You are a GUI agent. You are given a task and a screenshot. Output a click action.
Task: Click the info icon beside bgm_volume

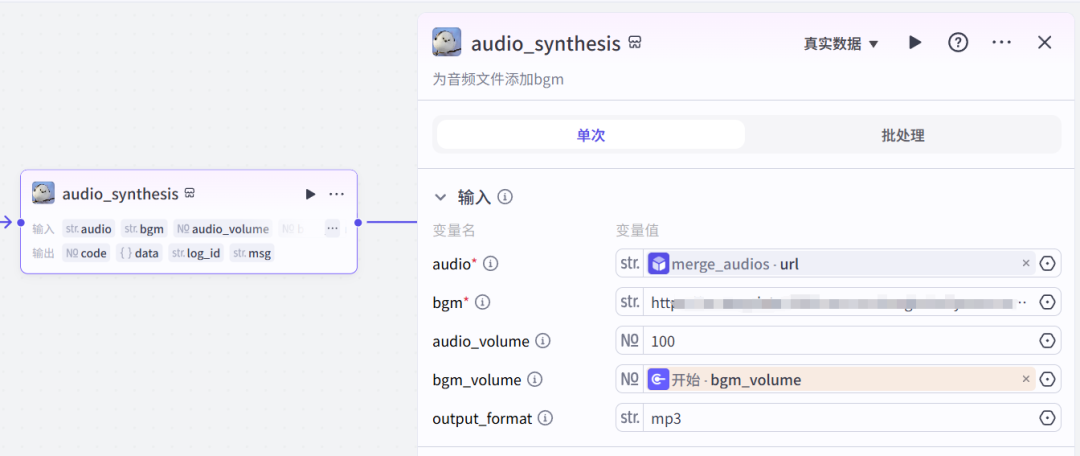(x=535, y=380)
